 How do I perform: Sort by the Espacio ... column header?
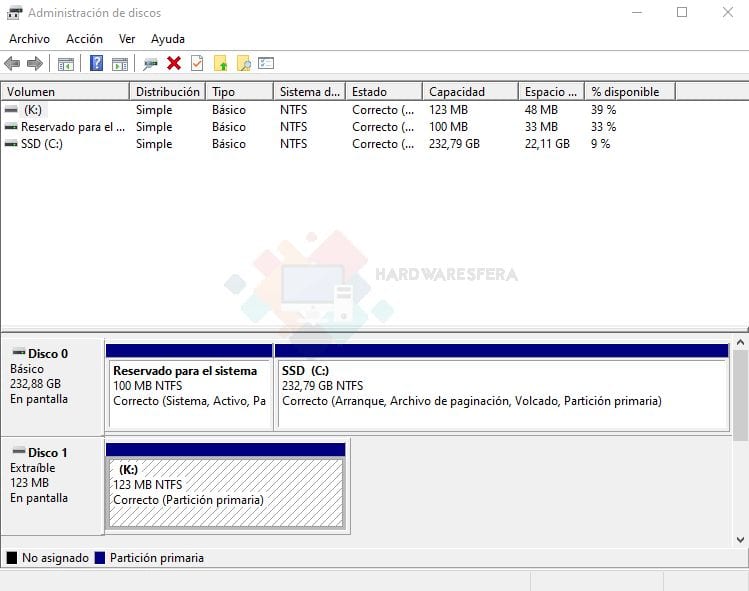552,91
